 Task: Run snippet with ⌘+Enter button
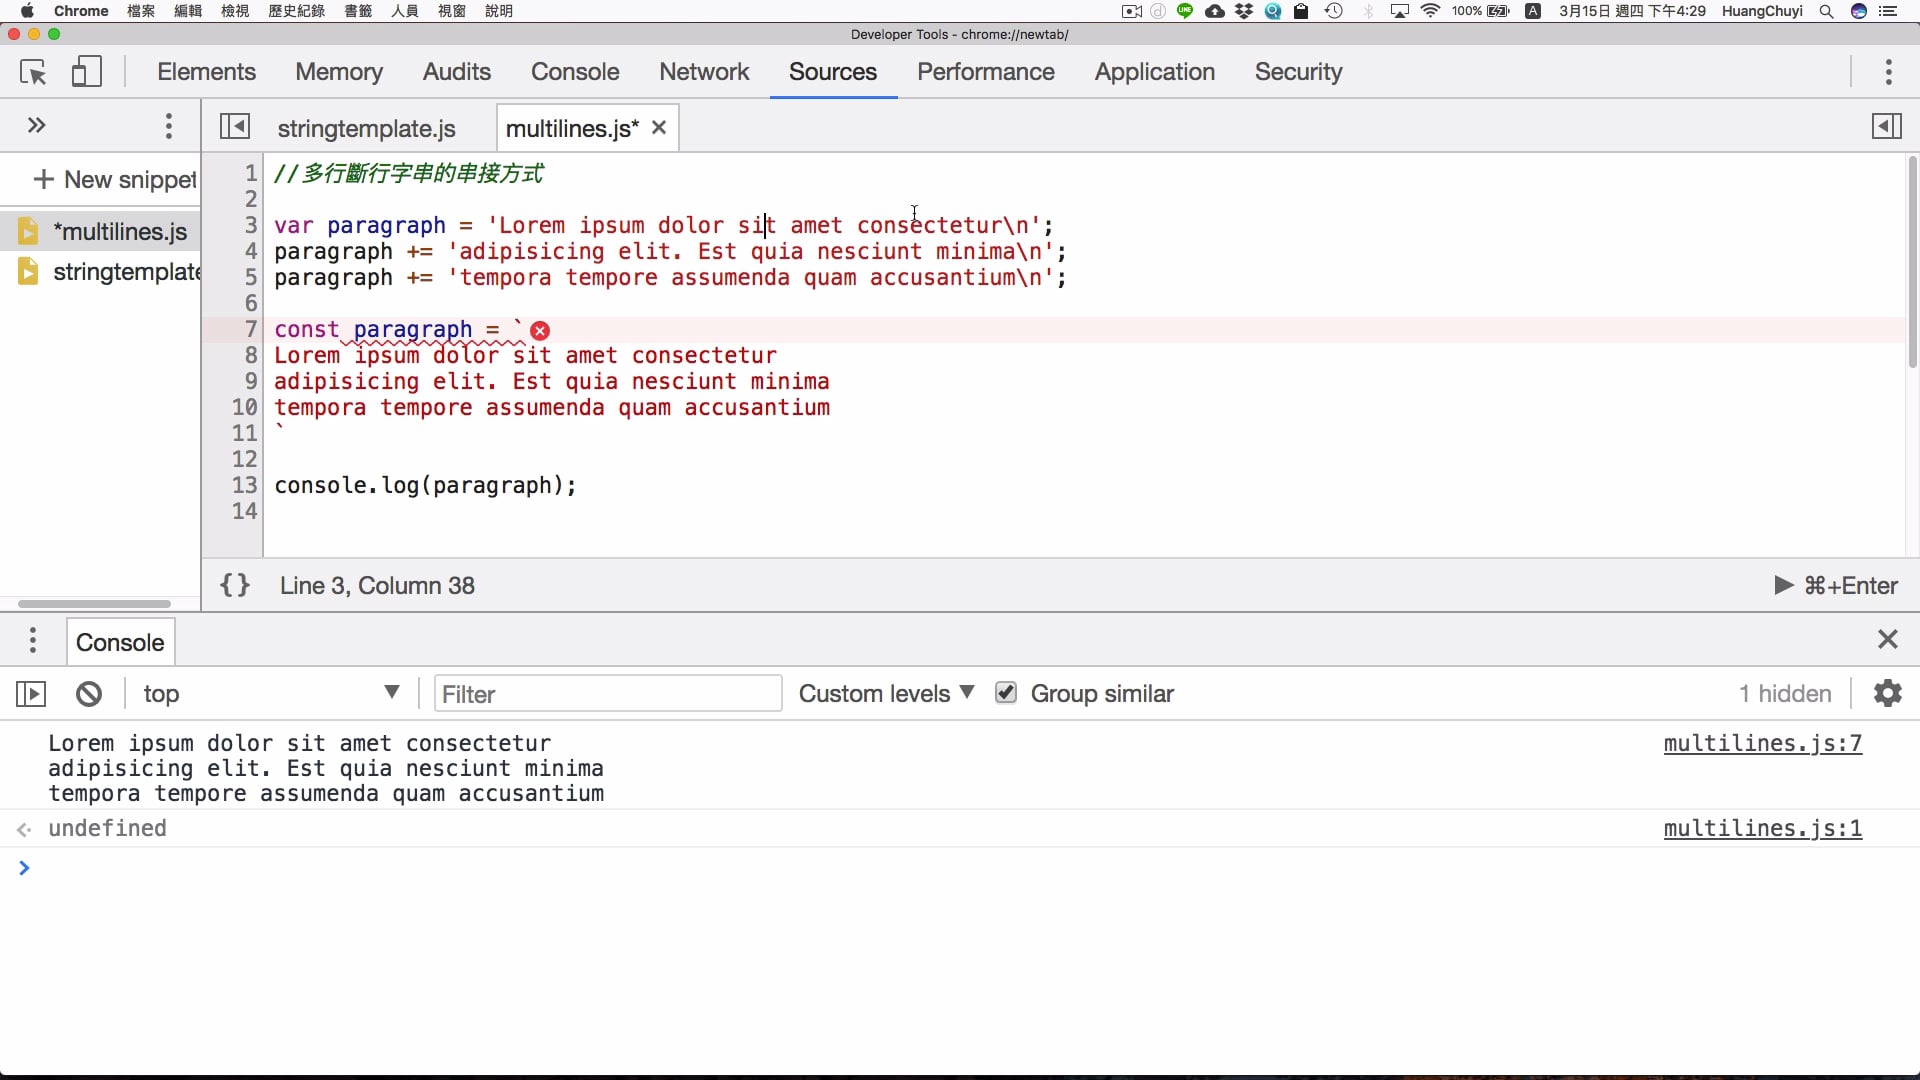1835,586
